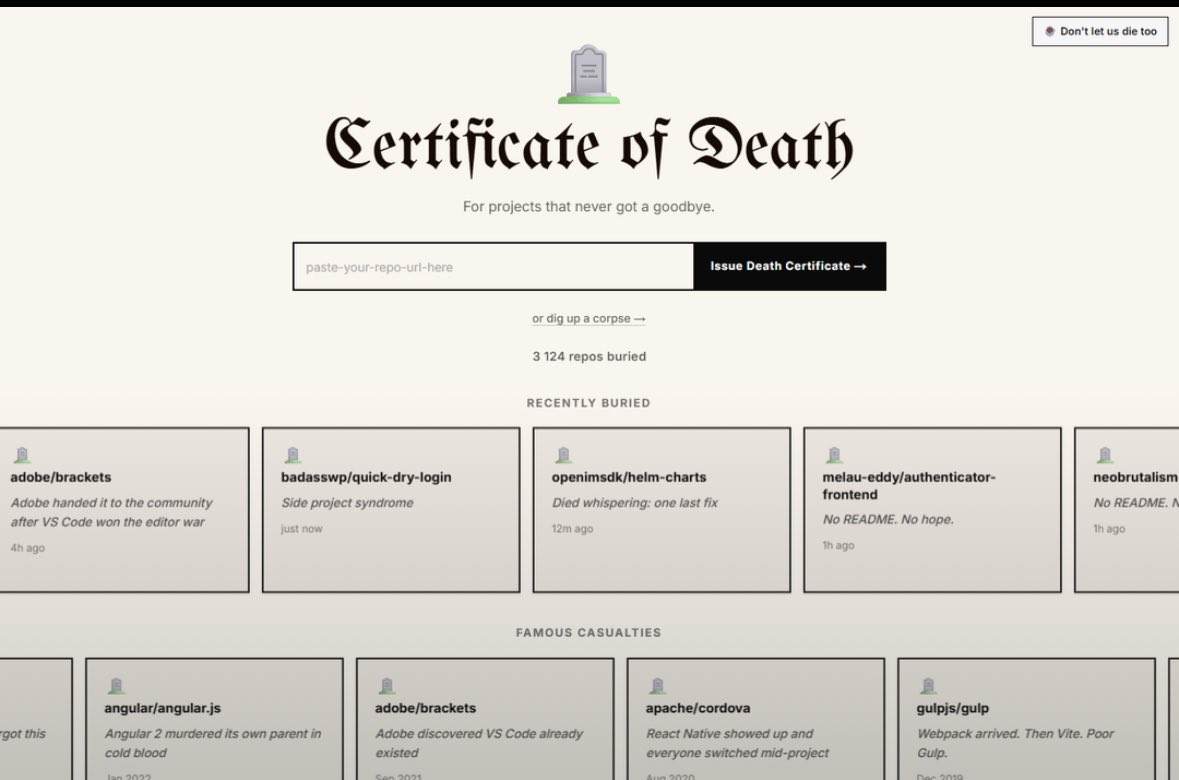Image resolution: width=1179 pixels, height=780 pixels.
Task: Open the neobrutalism card title
Action: 1135,477
